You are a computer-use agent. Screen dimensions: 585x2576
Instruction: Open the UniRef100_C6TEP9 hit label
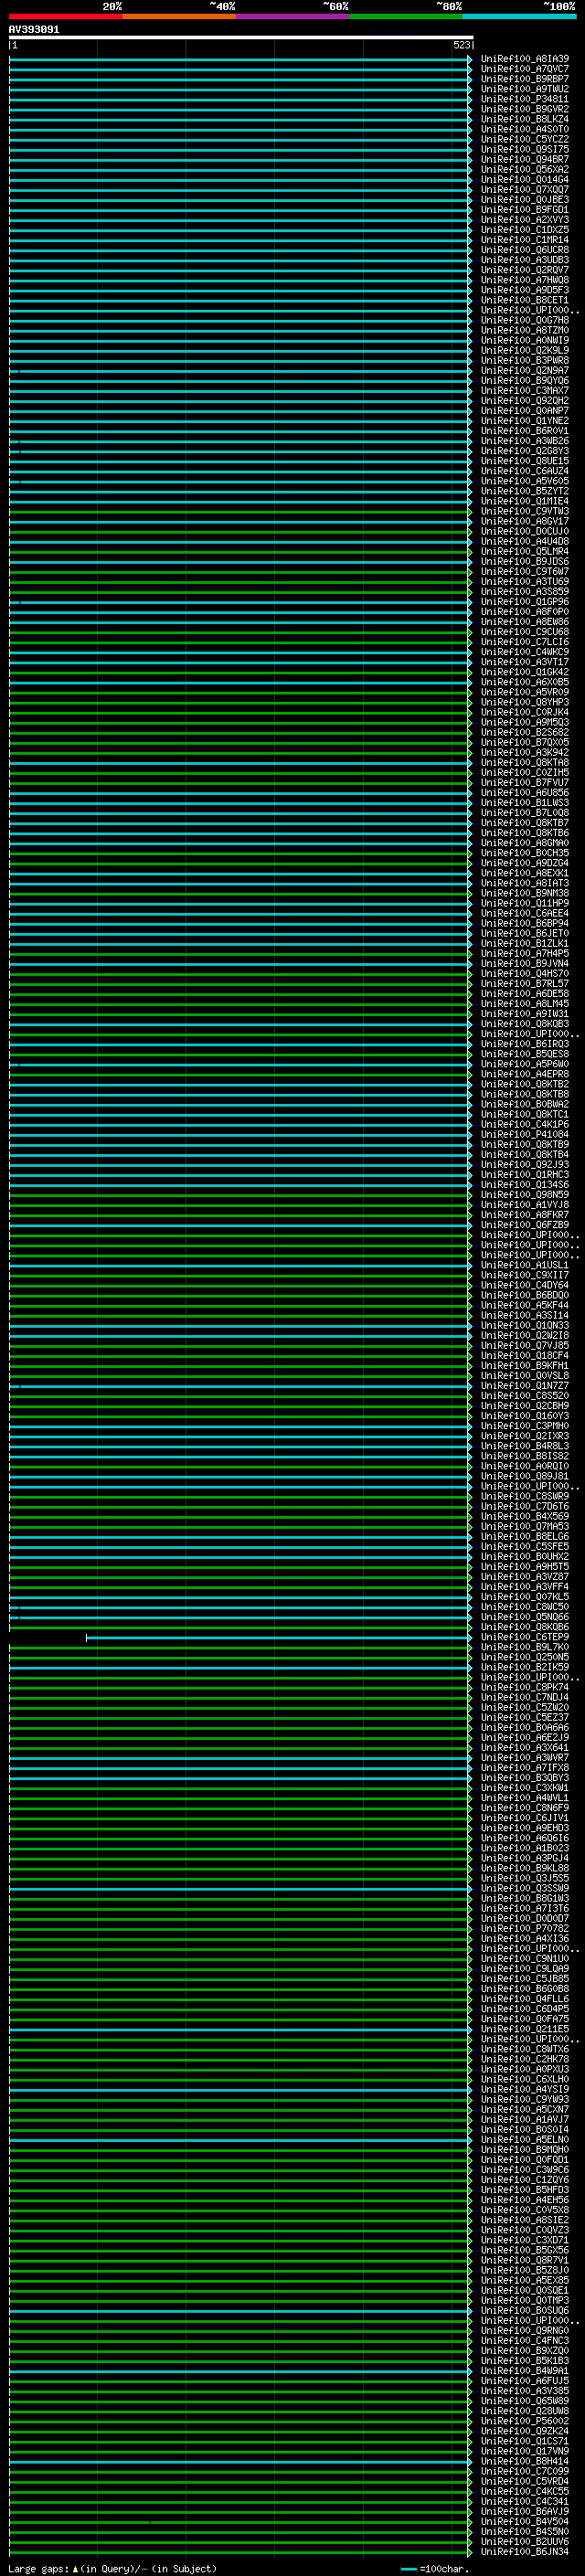click(524, 1637)
